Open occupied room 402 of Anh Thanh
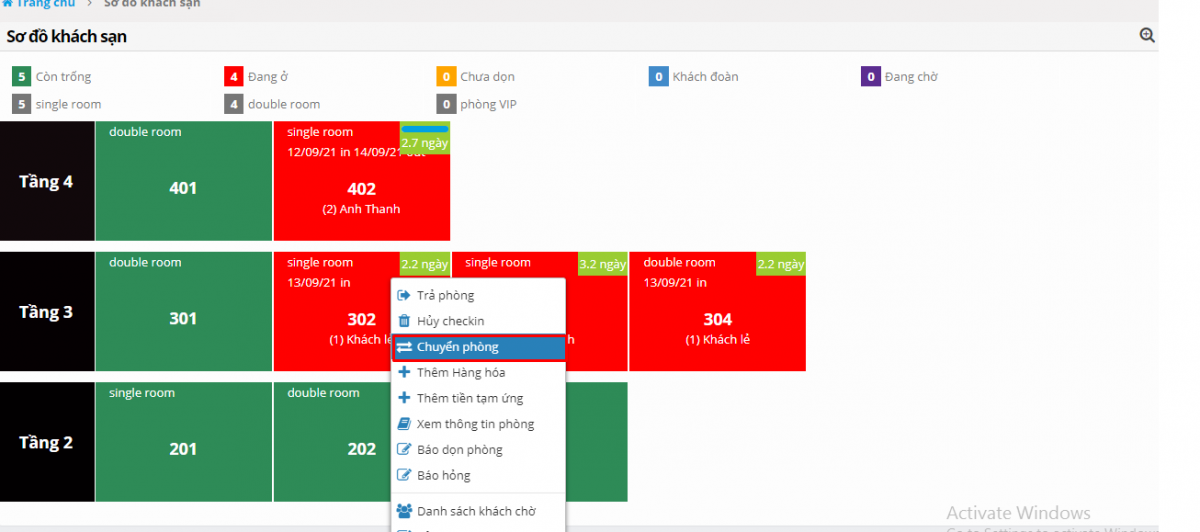This screenshot has width=1200, height=532. tap(361, 189)
